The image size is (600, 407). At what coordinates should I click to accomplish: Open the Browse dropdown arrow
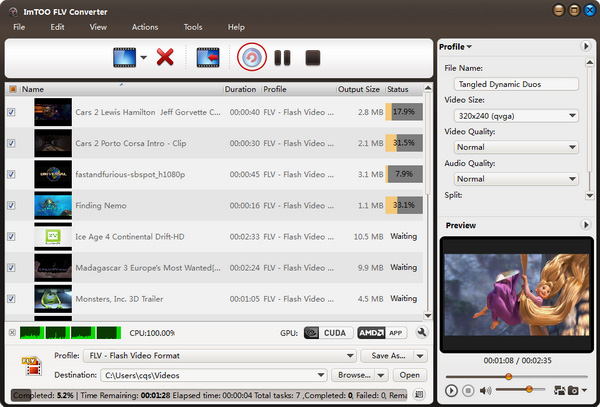pyautogui.click(x=381, y=375)
